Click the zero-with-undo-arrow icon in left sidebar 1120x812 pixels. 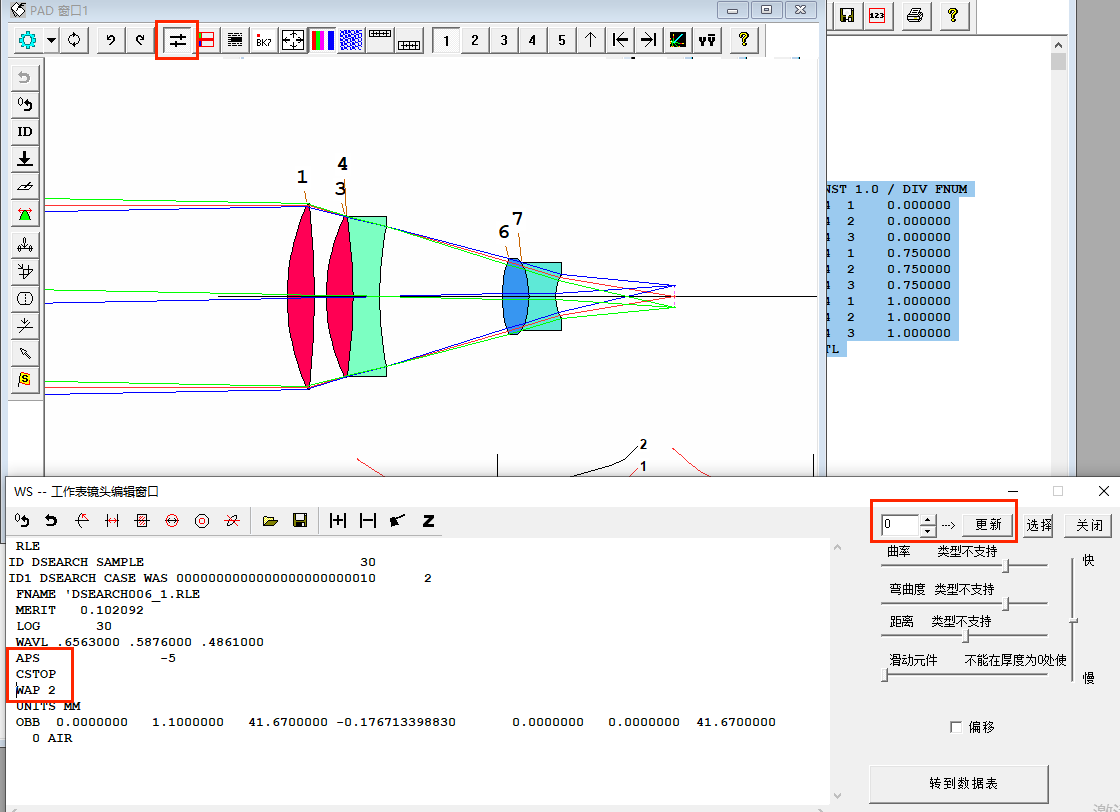pyautogui.click(x=25, y=104)
